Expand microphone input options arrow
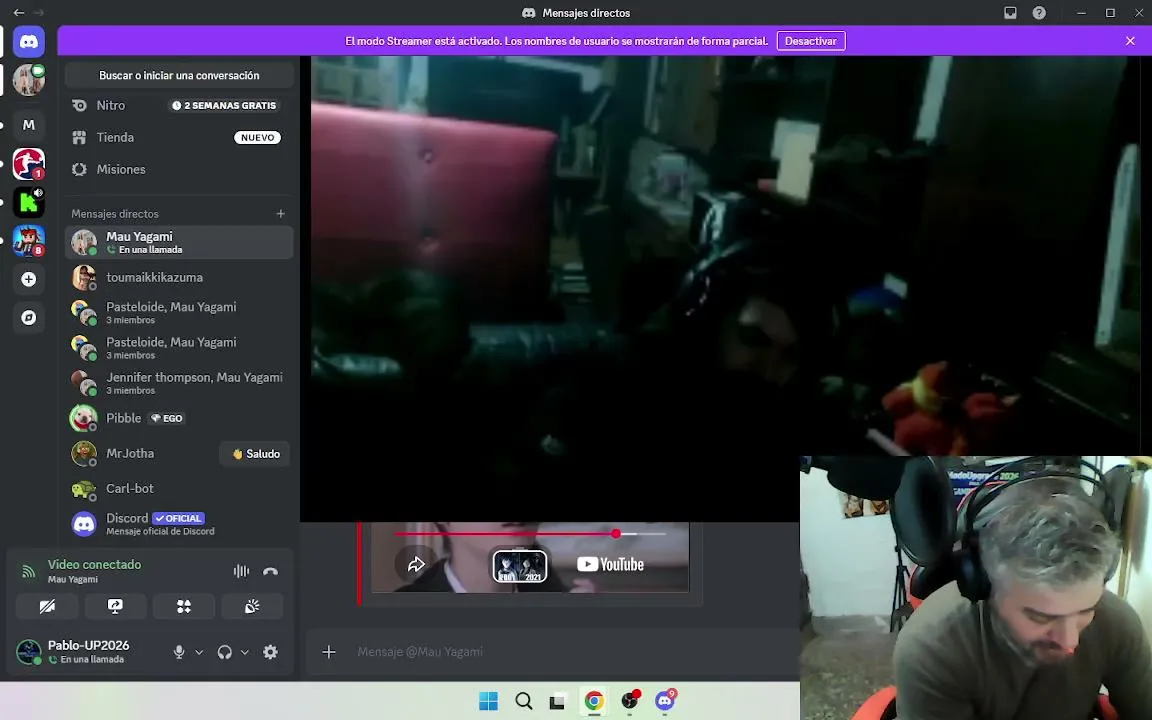The image size is (1152, 720). 199,652
